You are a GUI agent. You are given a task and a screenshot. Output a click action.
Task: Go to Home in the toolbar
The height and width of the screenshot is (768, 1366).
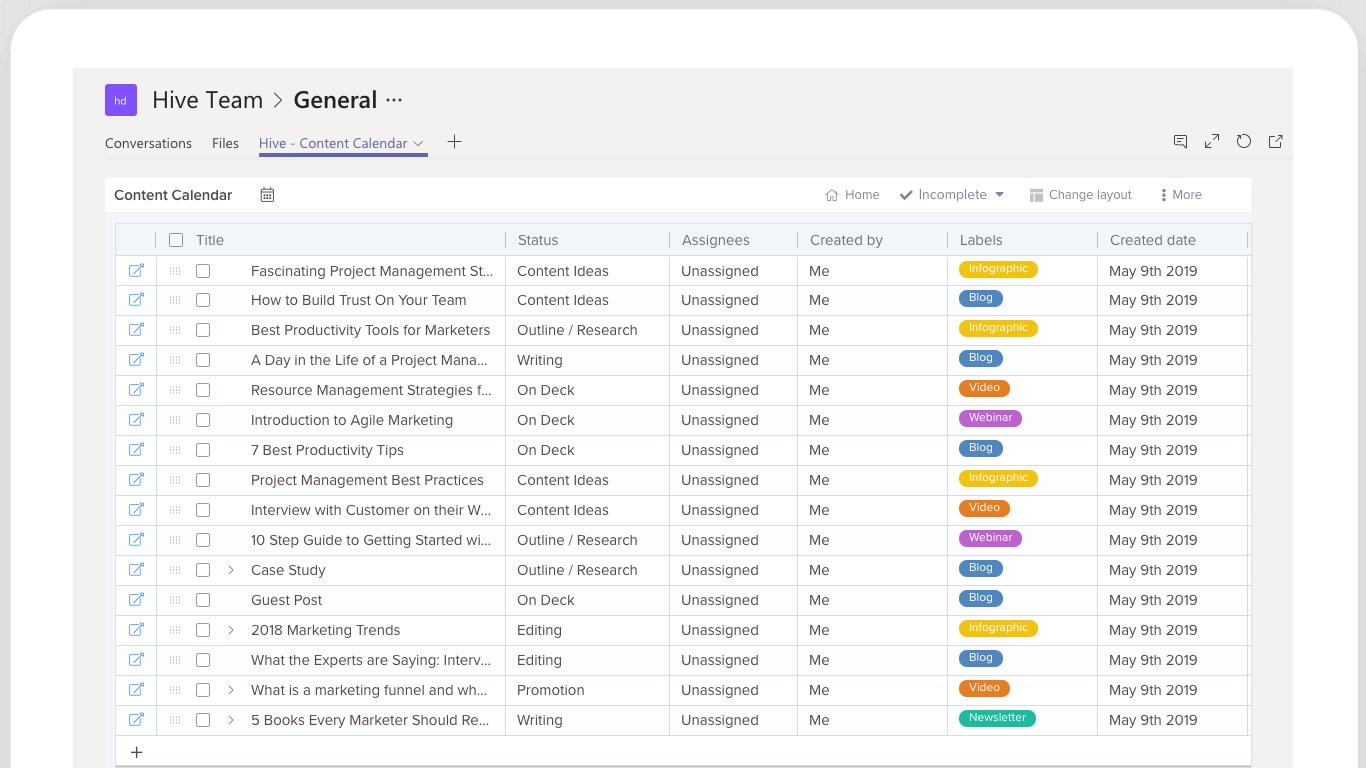852,195
